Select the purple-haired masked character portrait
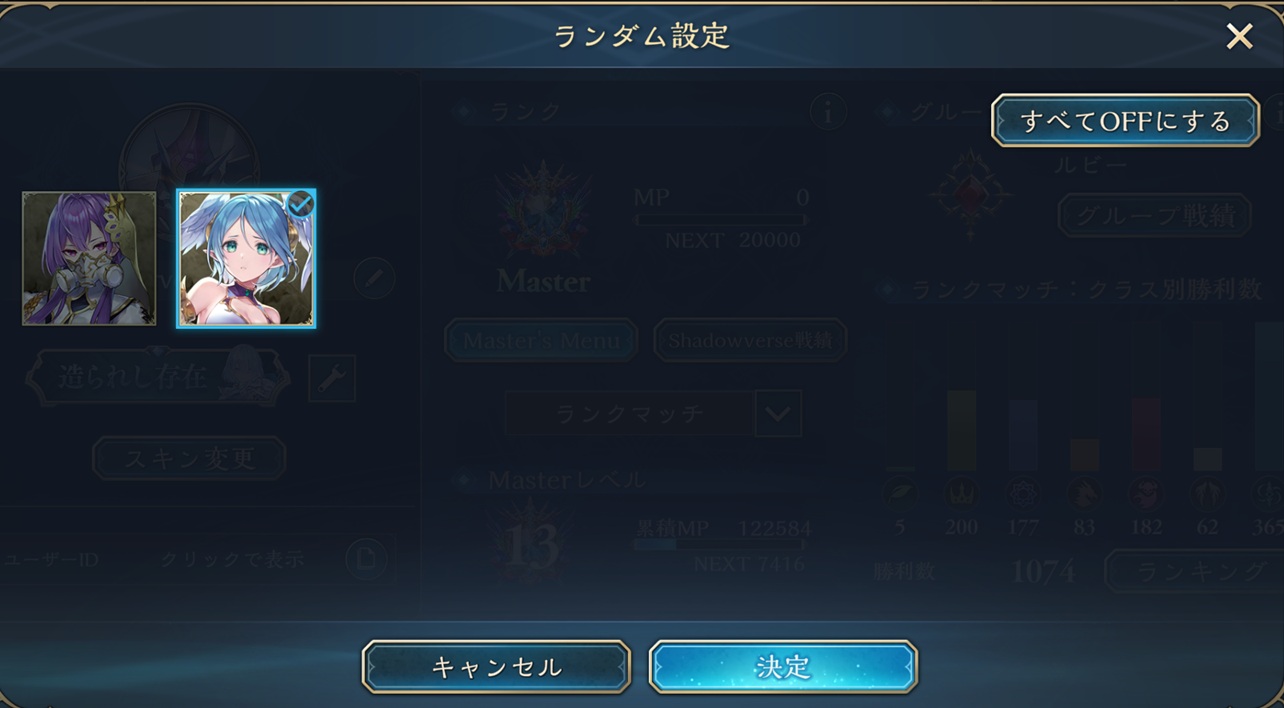 tap(89, 259)
